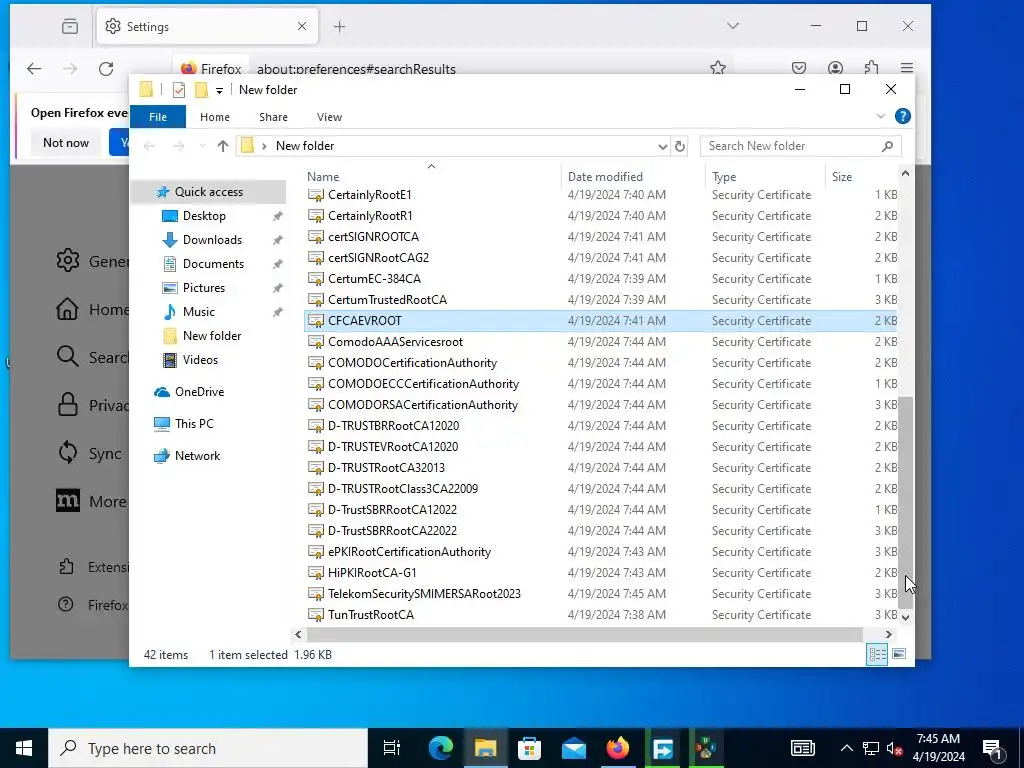Open Firefox Extensions puzzle icon
The height and width of the screenshot is (768, 1024).
[x=871, y=68]
